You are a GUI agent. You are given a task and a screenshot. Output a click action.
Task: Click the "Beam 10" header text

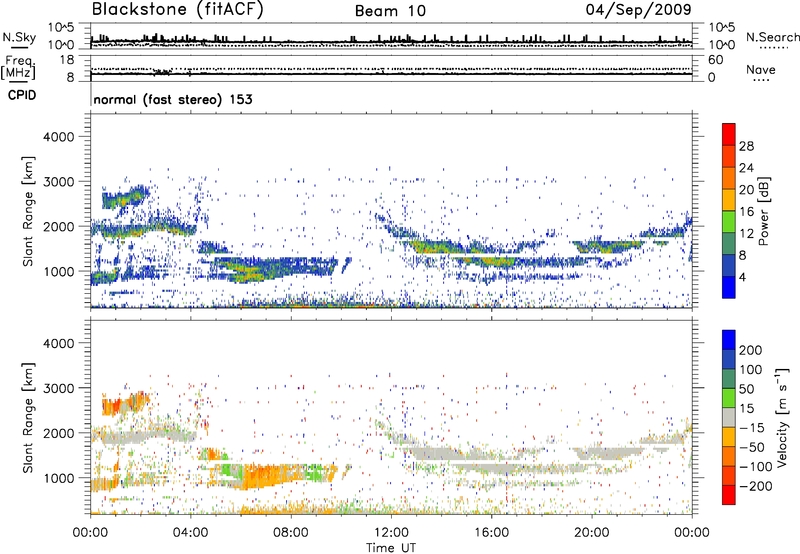pos(390,11)
